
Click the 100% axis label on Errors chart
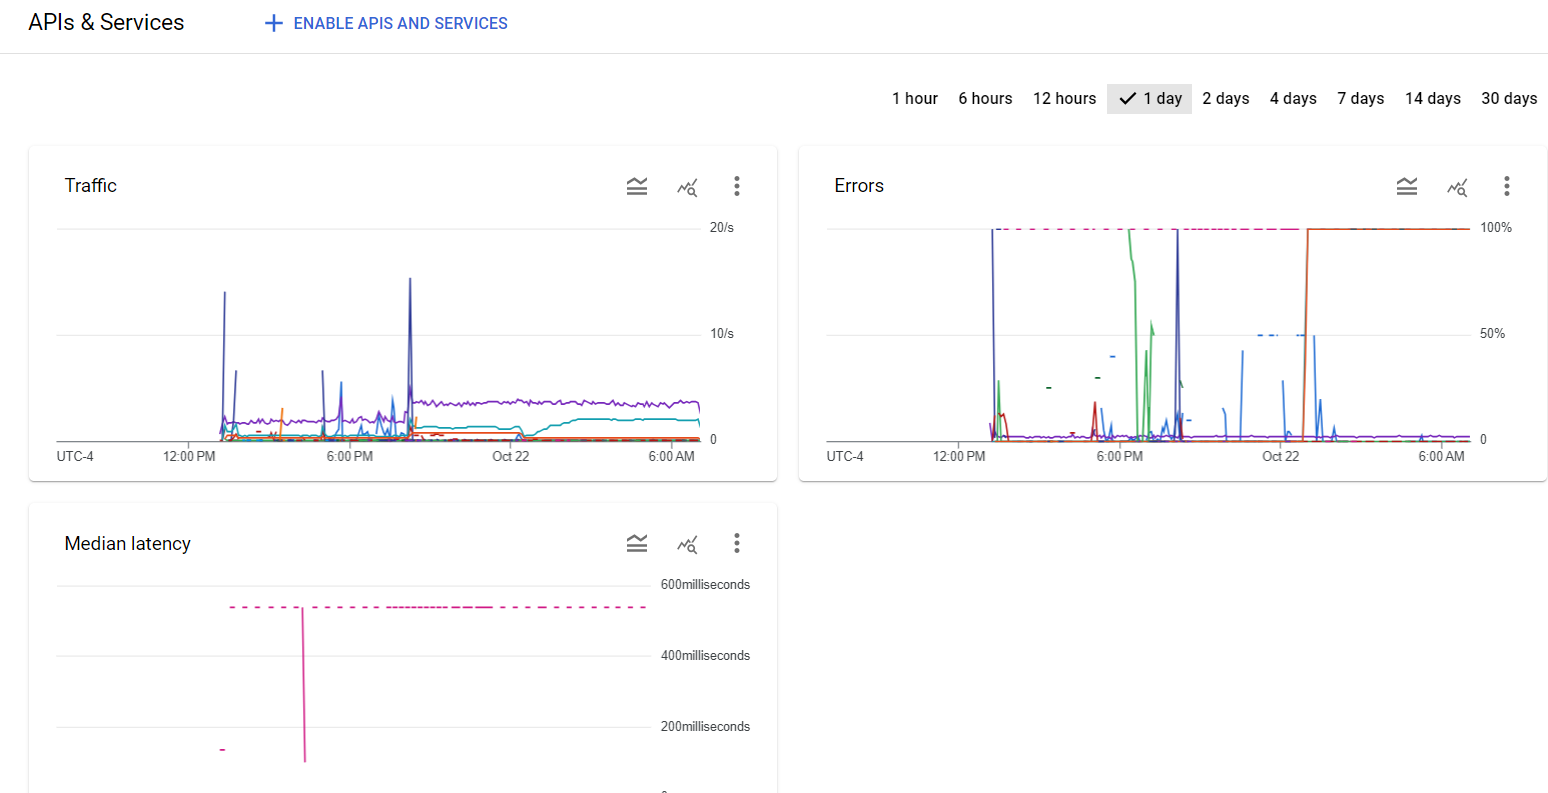[1496, 228]
